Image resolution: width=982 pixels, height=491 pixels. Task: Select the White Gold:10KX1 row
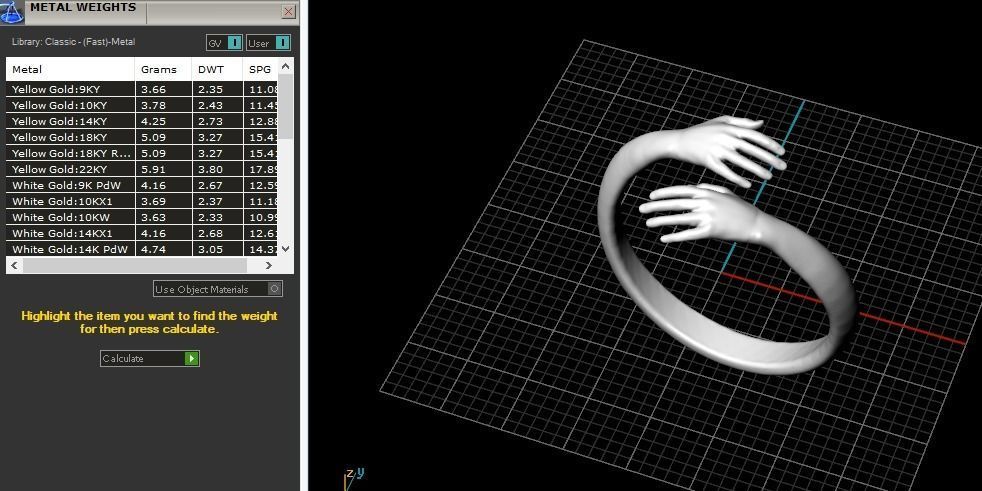click(x=142, y=201)
